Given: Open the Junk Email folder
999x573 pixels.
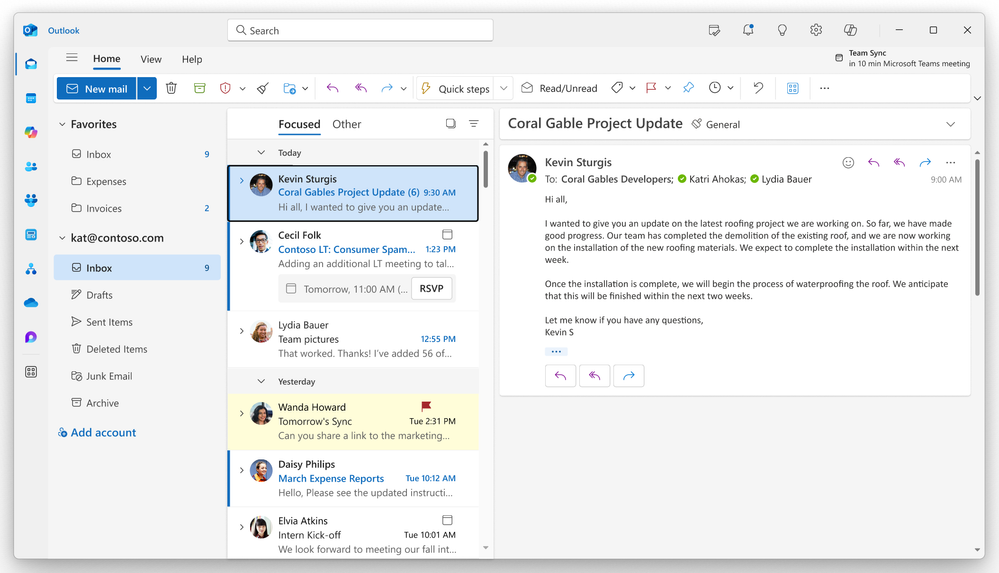Looking at the screenshot, I should [137, 376].
